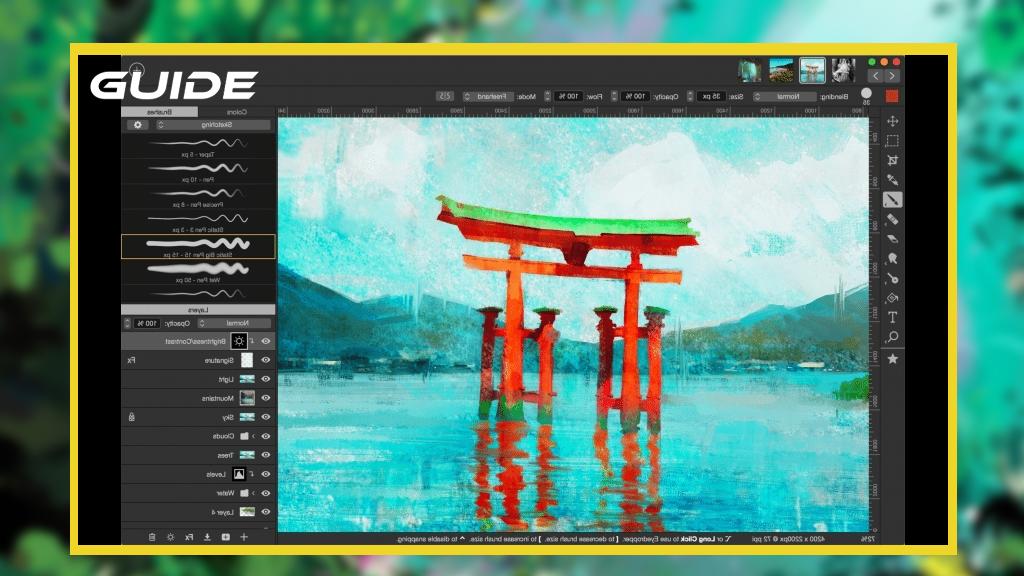Hide the Signature layer
1024x576 pixels.
(x=266, y=360)
